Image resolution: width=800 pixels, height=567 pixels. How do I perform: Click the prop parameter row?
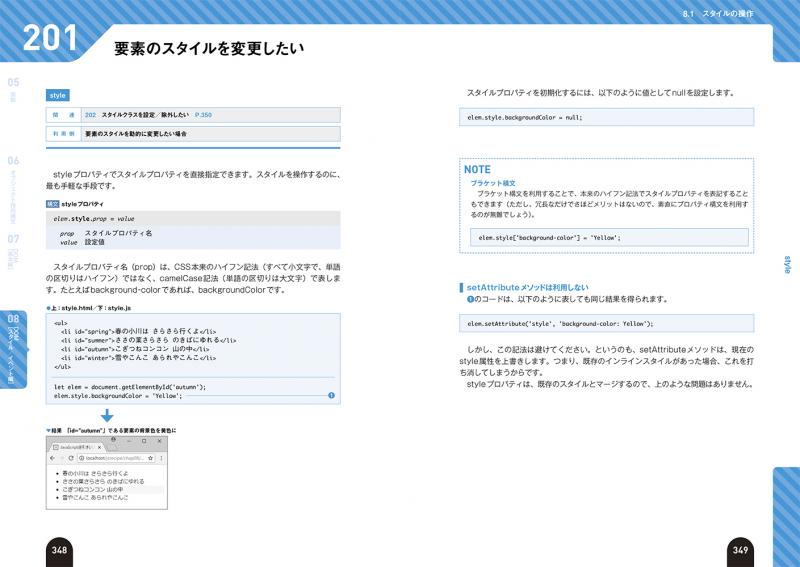[x=106, y=233]
